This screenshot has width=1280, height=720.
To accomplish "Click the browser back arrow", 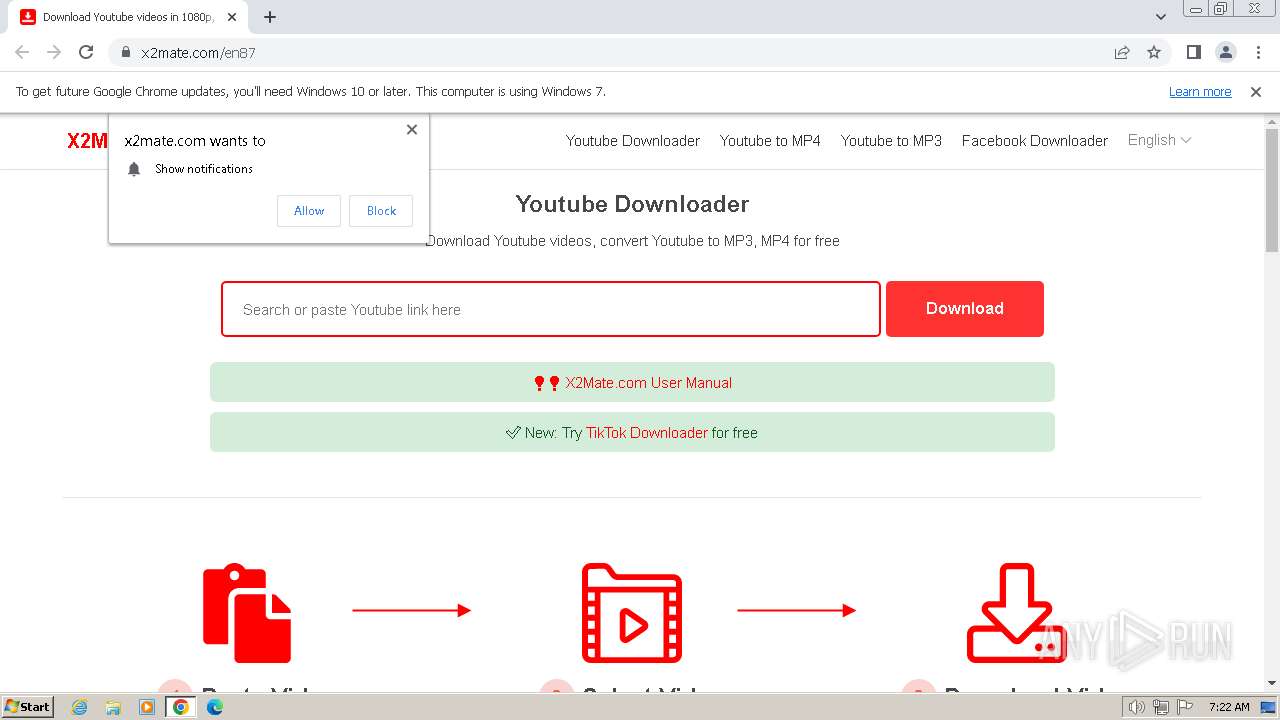I will coord(22,52).
